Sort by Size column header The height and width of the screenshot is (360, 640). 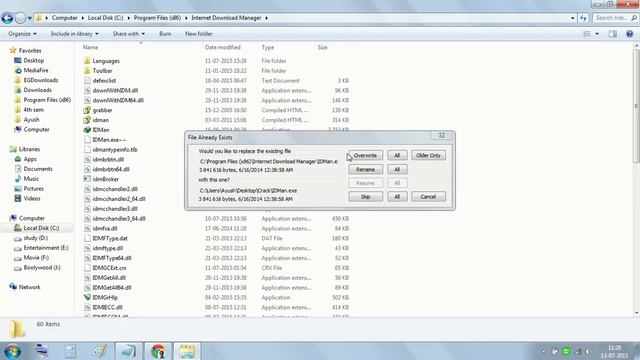point(322,47)
